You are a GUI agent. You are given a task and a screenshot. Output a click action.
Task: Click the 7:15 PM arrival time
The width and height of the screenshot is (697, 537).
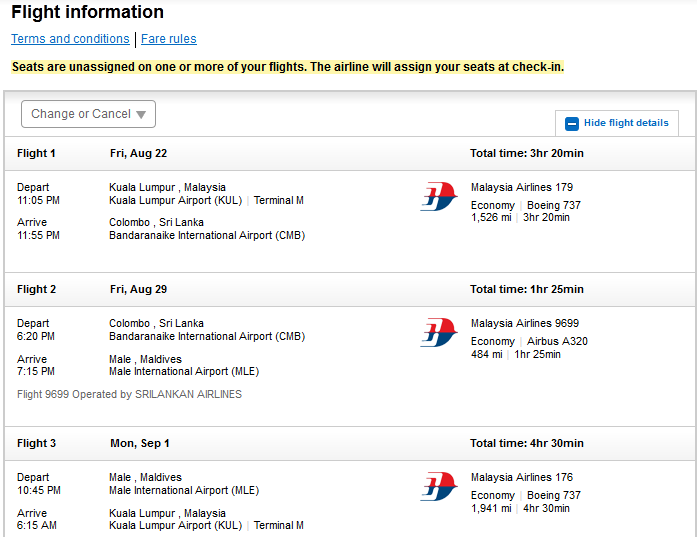tap(36, 371)
